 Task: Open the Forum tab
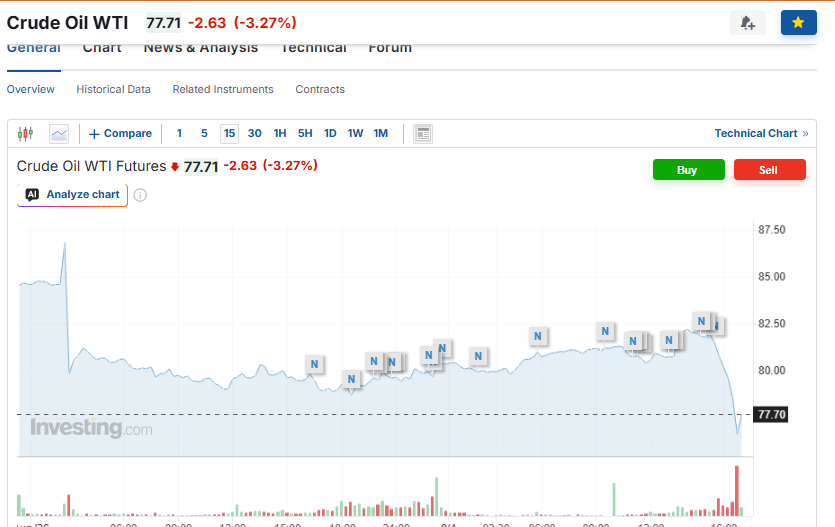click(390, 48)
